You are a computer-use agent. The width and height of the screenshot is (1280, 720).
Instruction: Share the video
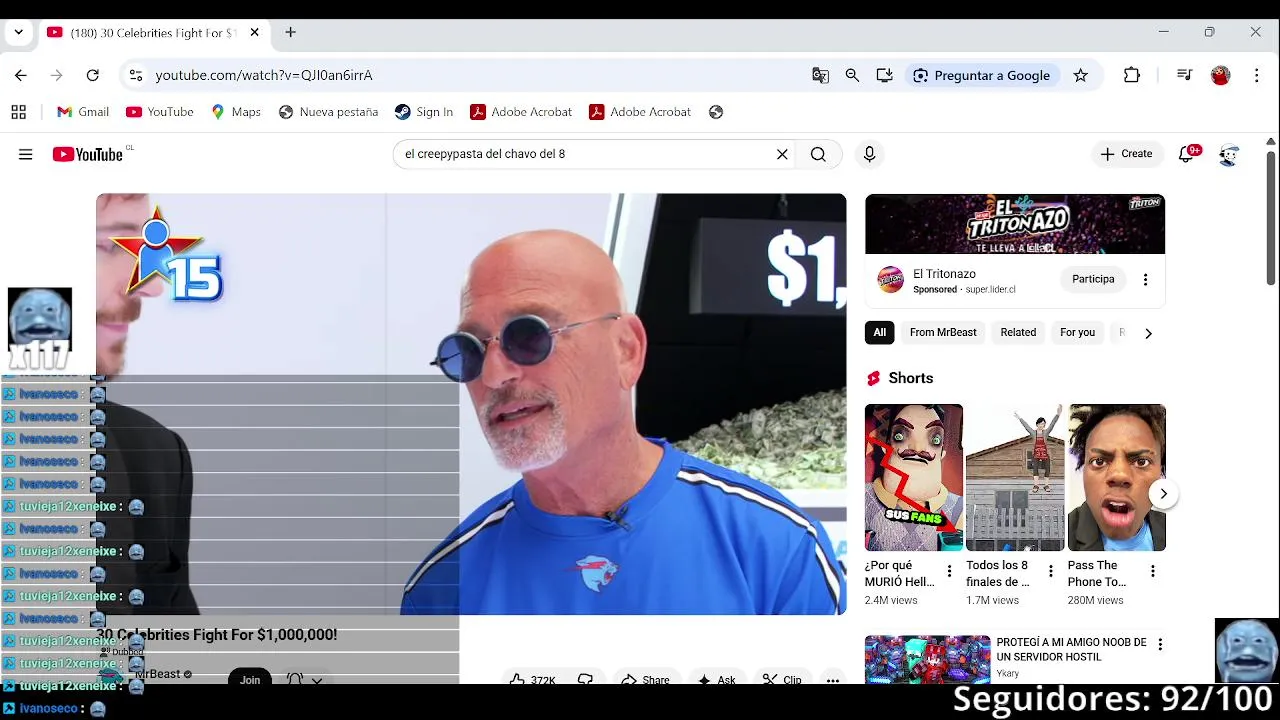click(645, 680)
